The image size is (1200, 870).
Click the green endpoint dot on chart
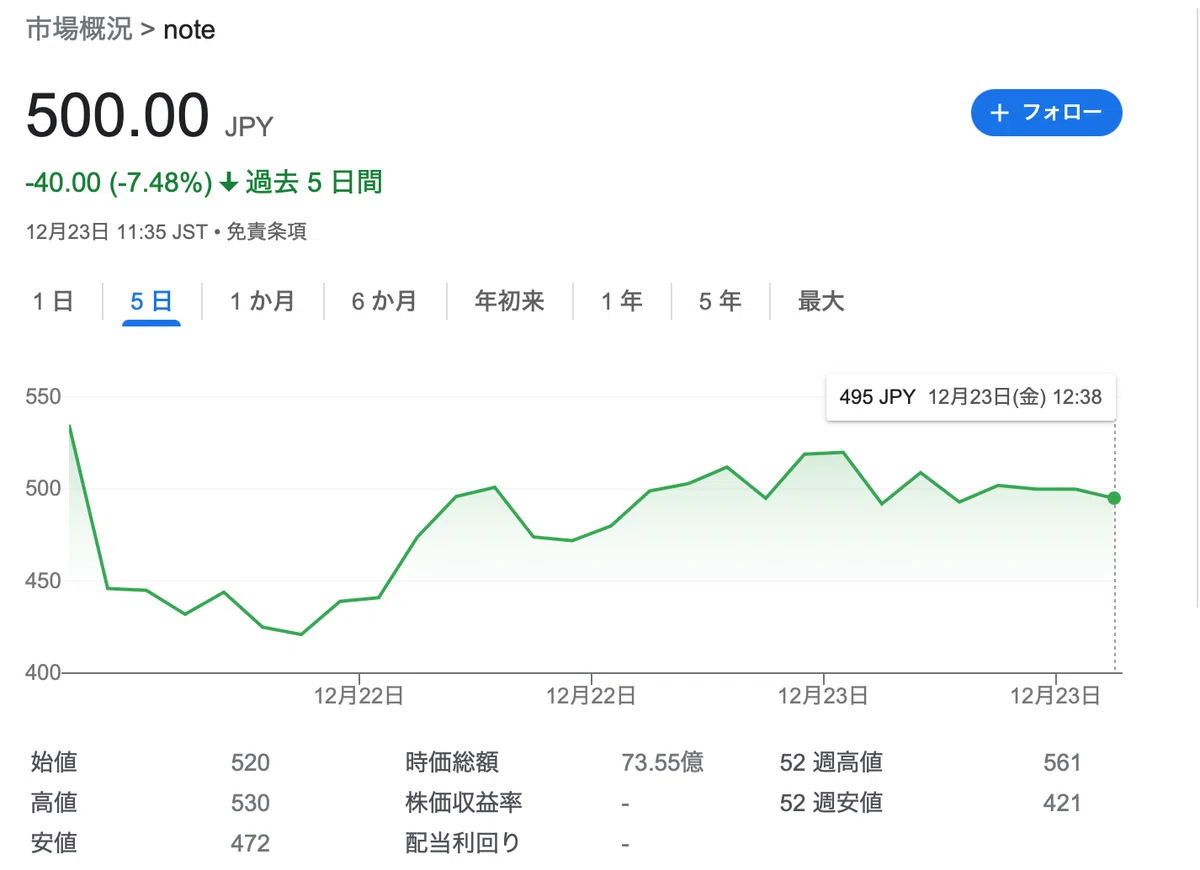click(1114, 498)
